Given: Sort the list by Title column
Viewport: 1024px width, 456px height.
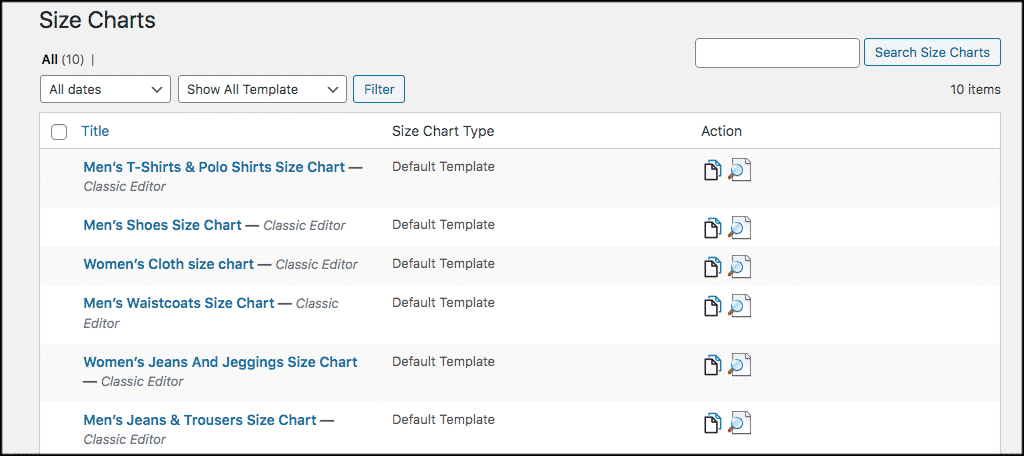Looking at the screenshot, I should click(95, 131).
